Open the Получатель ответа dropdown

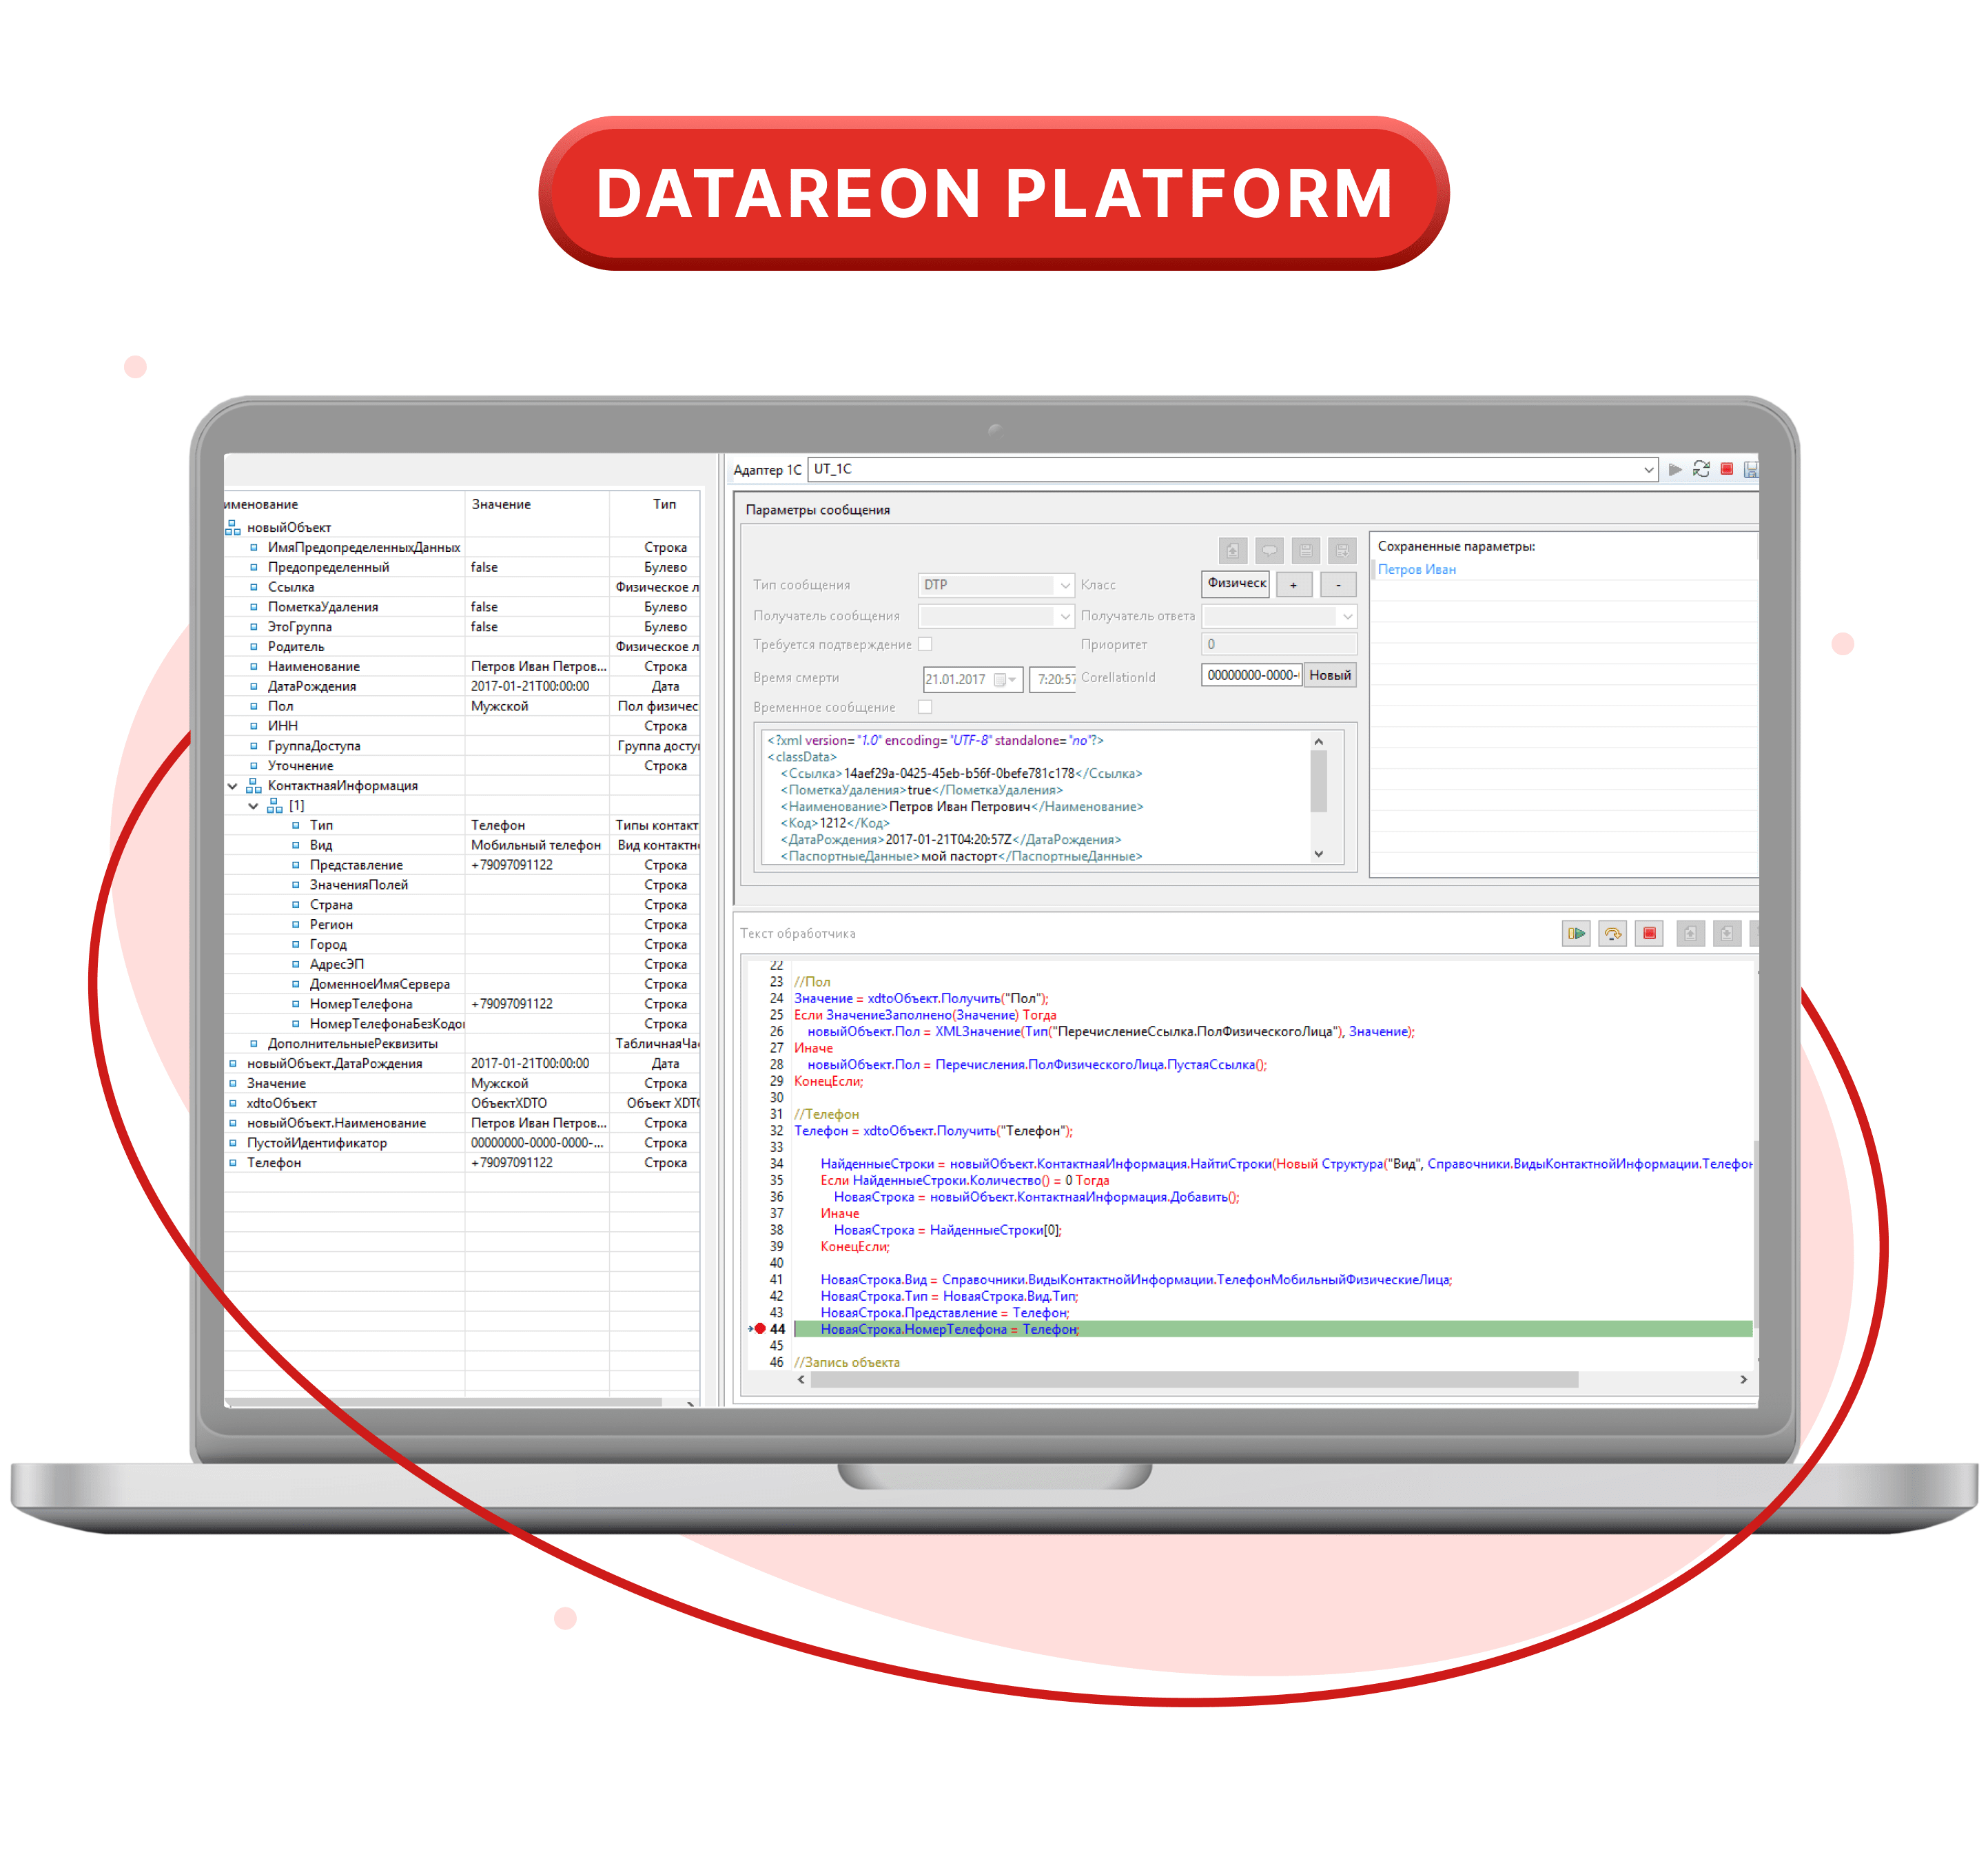tap(1347, 616)
